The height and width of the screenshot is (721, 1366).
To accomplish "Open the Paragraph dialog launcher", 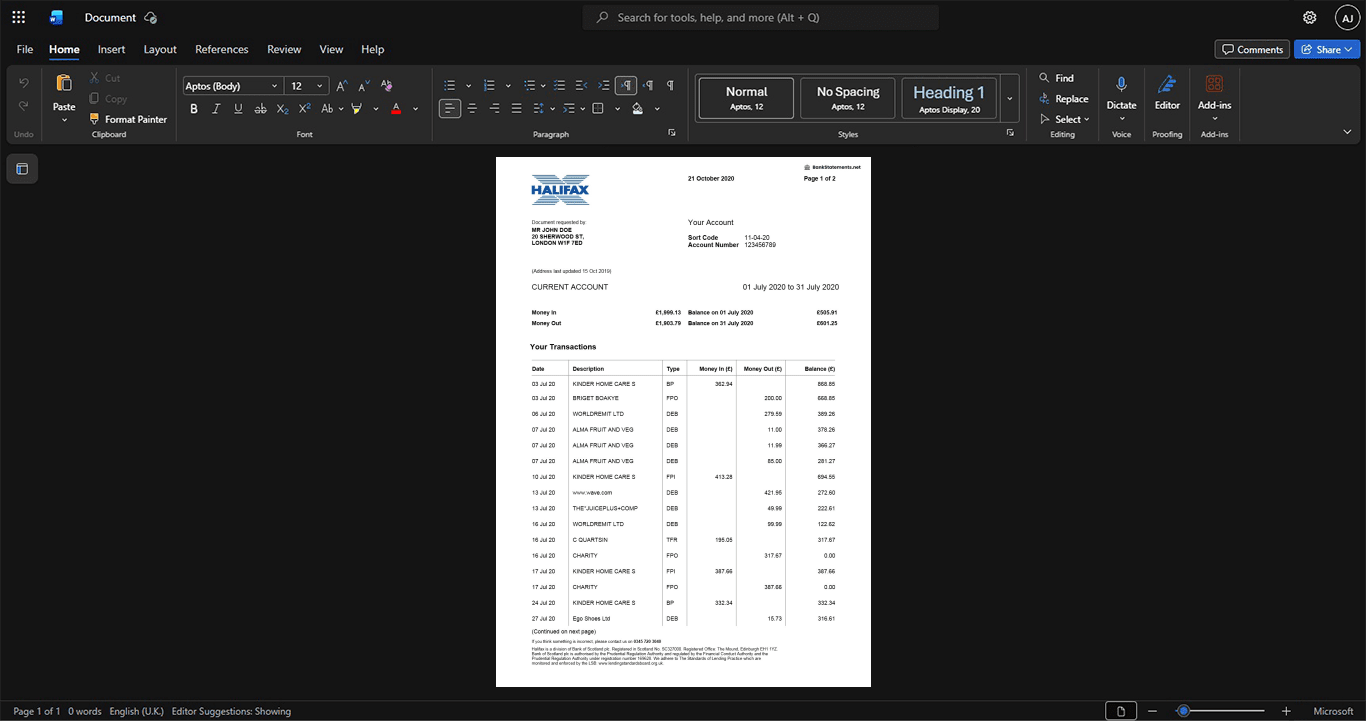I will click(x=672, y=133).
